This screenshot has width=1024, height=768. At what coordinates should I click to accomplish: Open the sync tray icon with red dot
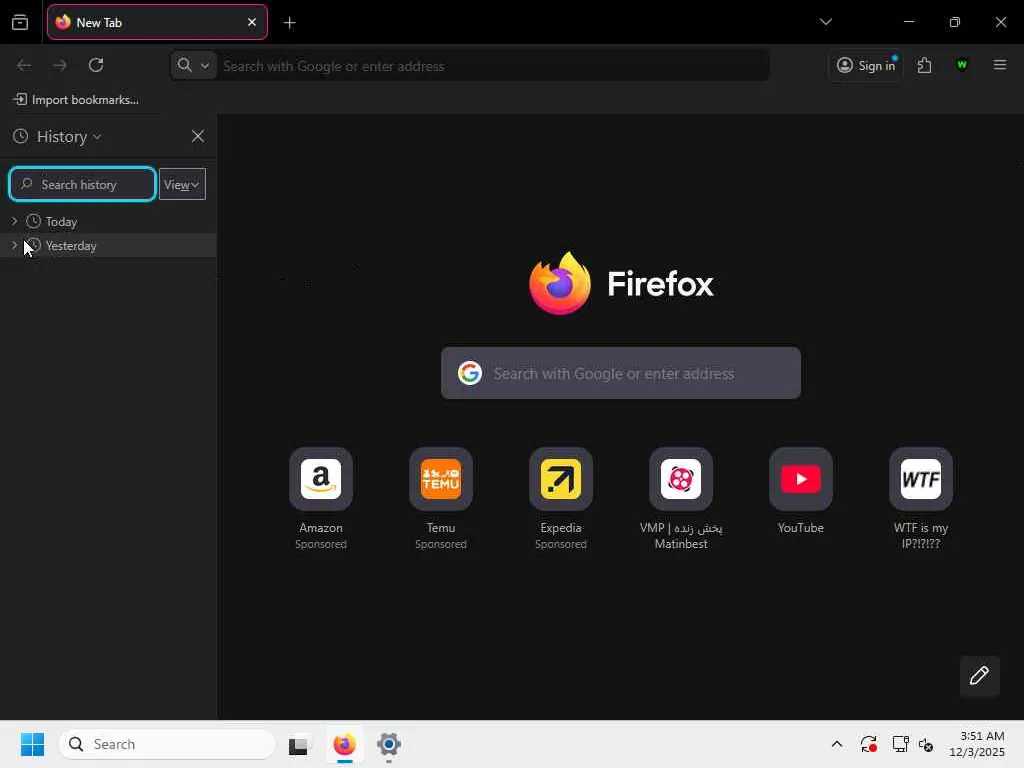point(869,744)
